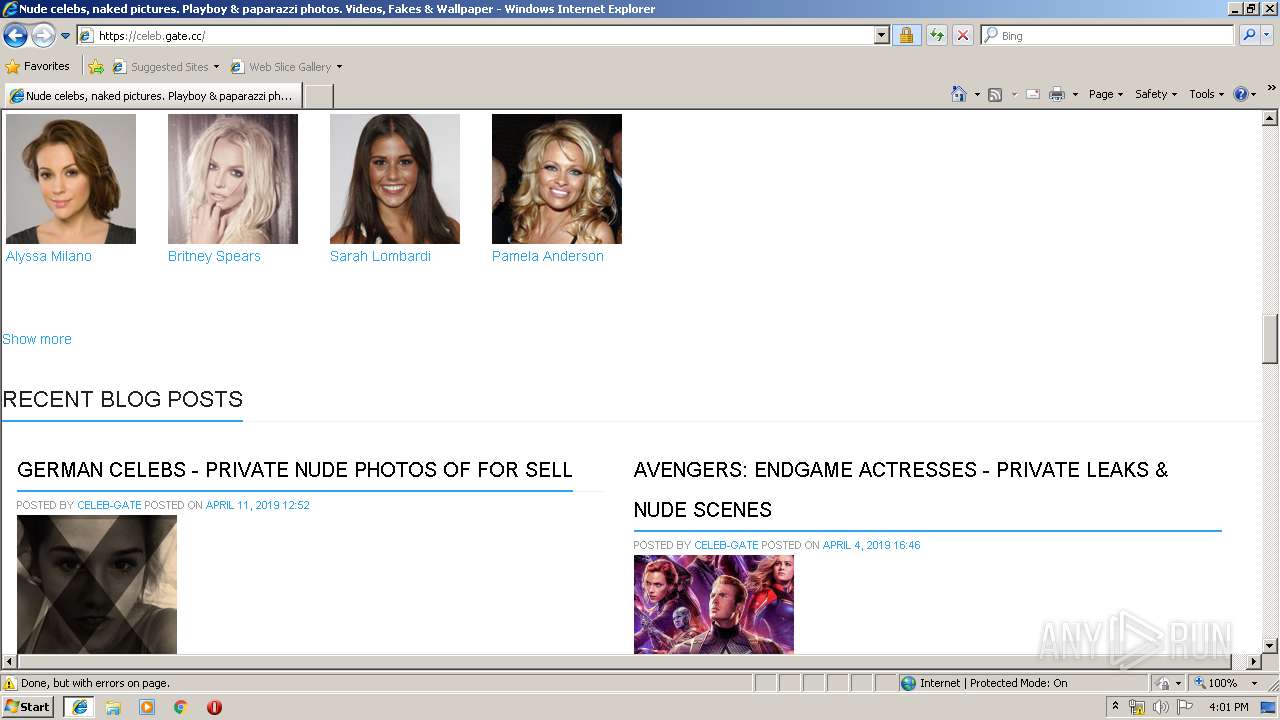Click the page errors warning icon
The height and width of the screenshot is (720, 1280).
coord(10,683)
